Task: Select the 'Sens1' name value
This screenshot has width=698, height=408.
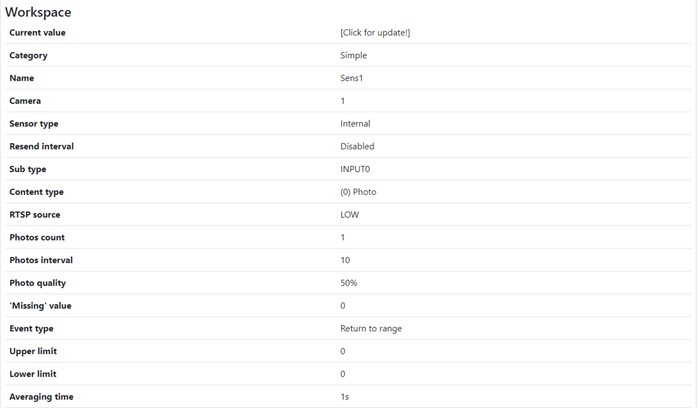Action: tap(353, 78)
